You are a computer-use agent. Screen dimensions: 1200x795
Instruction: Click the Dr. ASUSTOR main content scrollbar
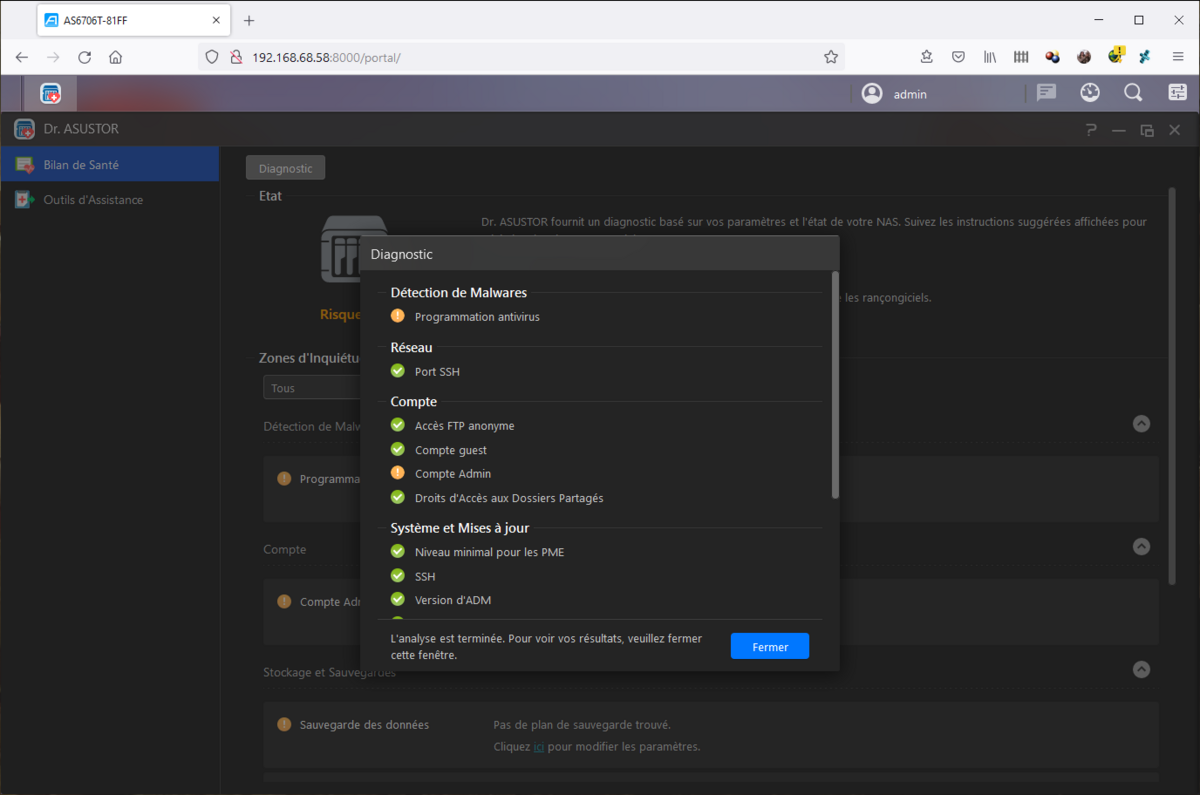[1171, 385]
